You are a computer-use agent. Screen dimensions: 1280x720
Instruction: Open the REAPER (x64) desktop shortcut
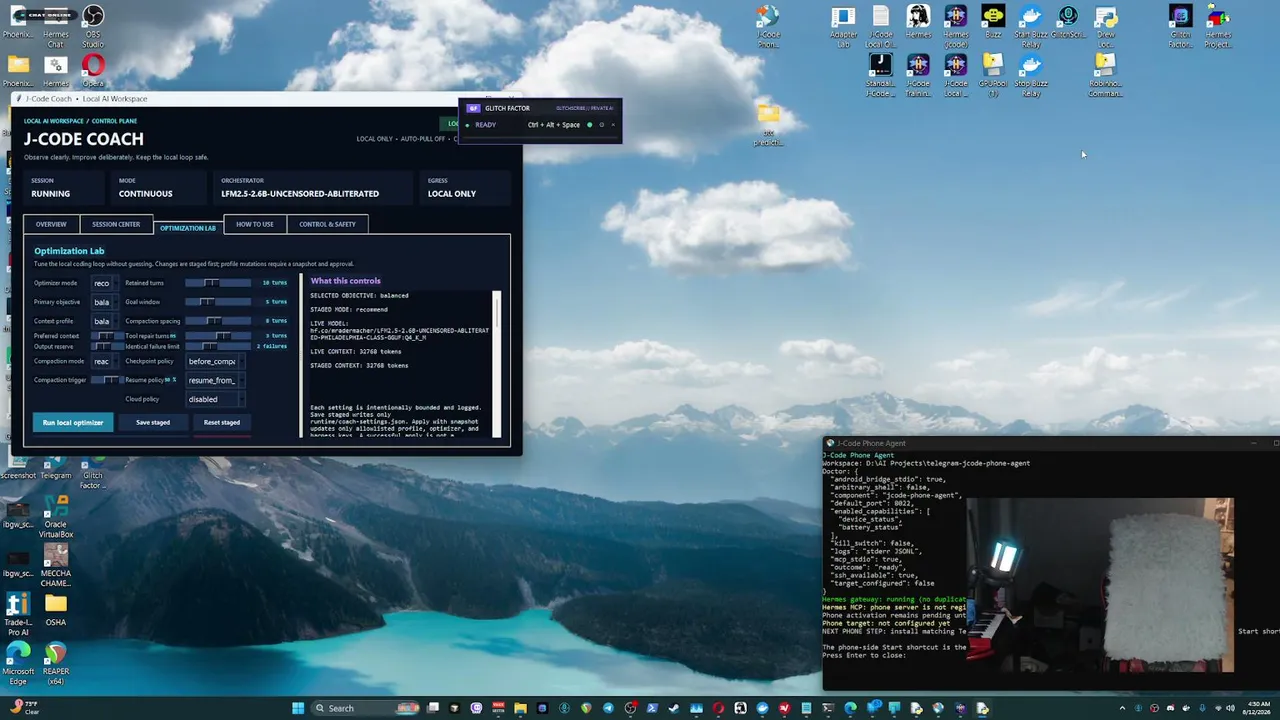[x=56, y=664]
